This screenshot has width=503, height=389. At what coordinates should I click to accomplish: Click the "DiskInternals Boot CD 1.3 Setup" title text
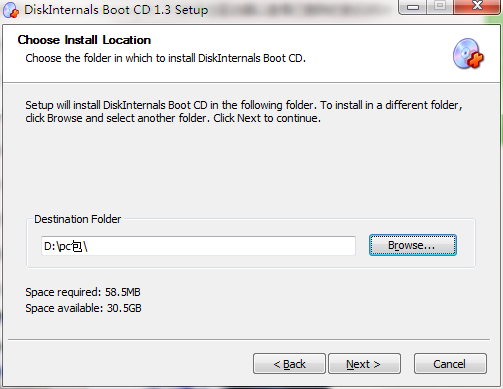(116, 10)
